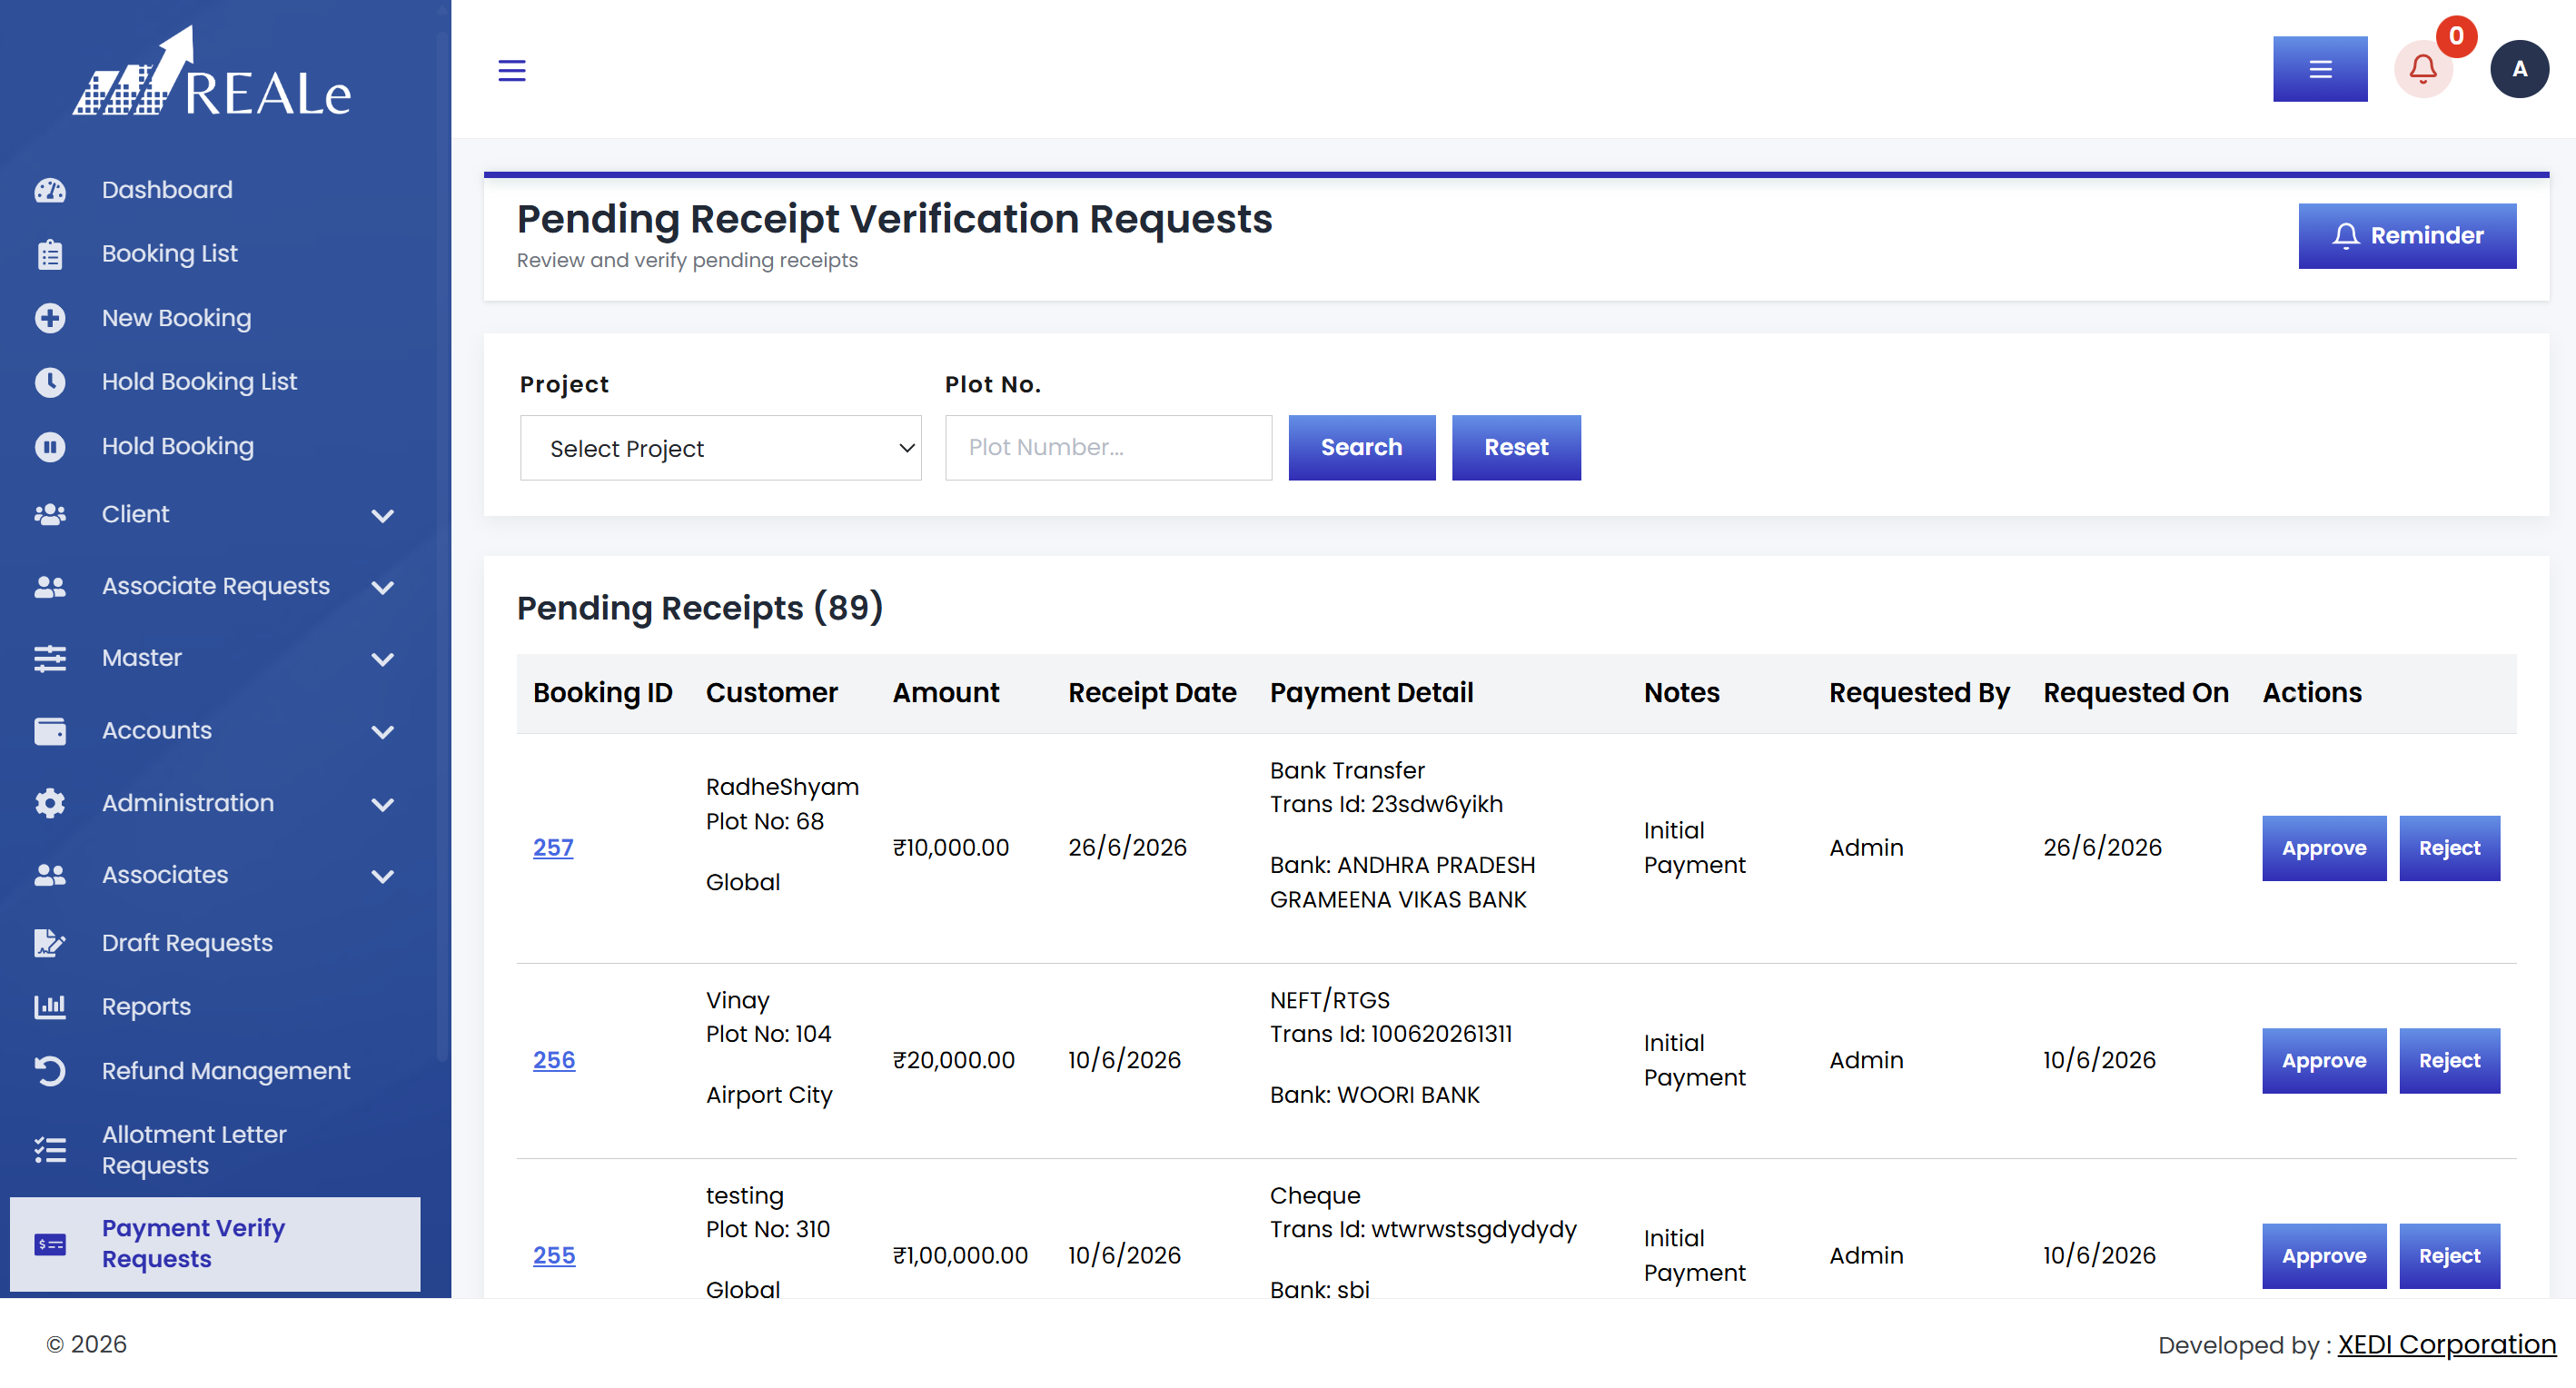
Task: Click the Payment Verify money icon
Action: 50,1244
